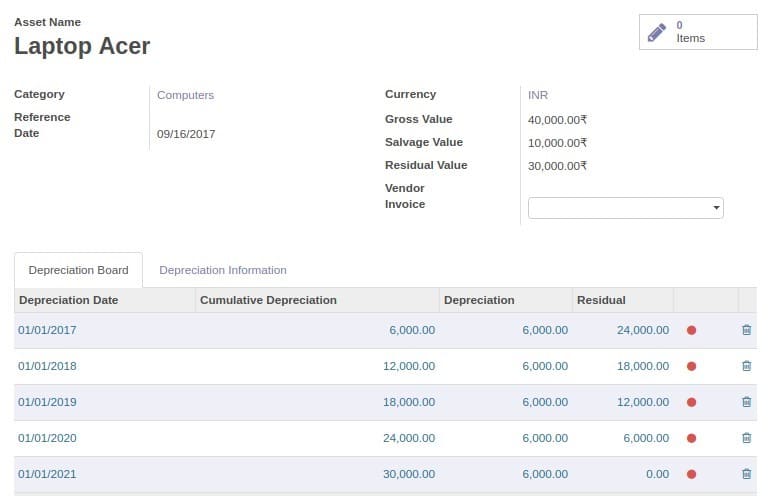The height and width of the screenshot is (496, 771).
Task: Click cumulative depreciation 24,000.00 cell
Action: pos(409,438)
